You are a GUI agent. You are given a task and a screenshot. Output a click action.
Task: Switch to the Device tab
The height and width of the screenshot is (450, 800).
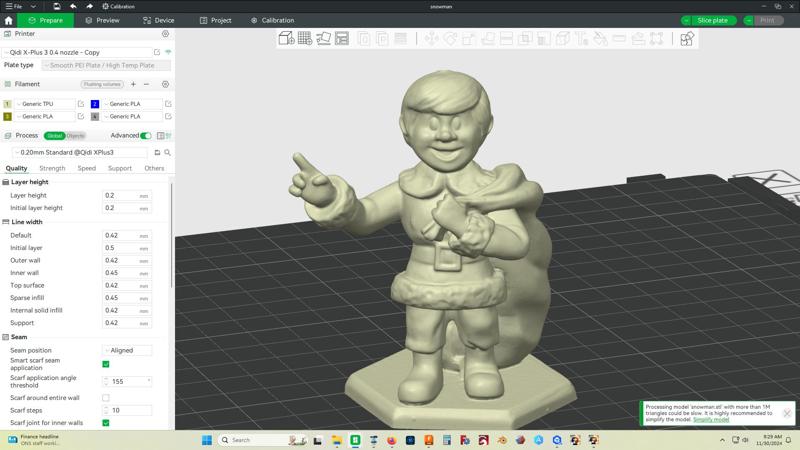(x=159, y=20)
